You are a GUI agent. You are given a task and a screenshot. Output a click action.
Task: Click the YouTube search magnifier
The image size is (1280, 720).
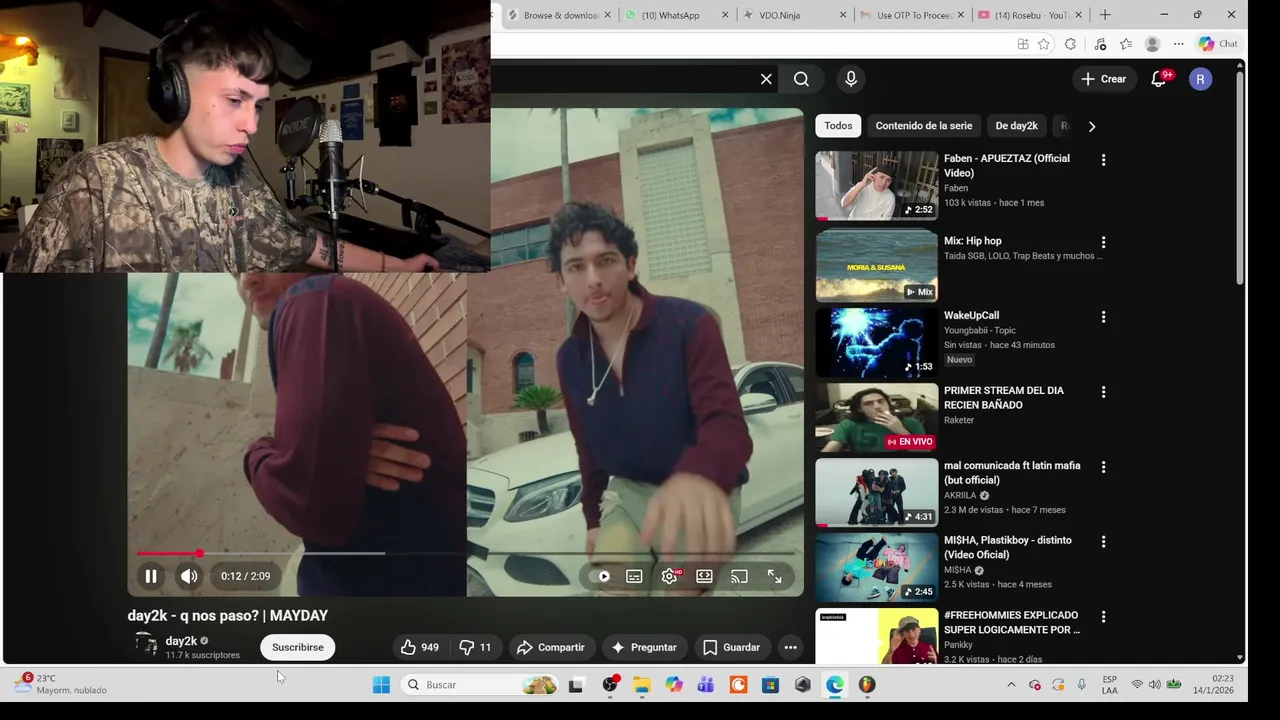click(801, 79)
